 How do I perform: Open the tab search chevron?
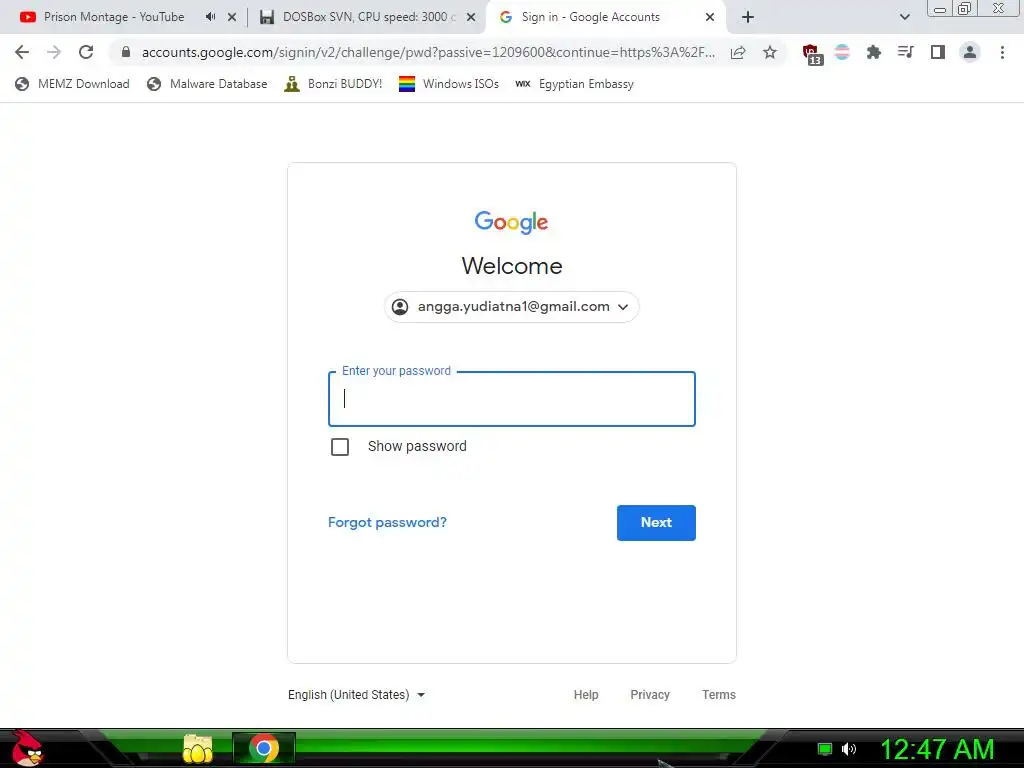point(904,17)
